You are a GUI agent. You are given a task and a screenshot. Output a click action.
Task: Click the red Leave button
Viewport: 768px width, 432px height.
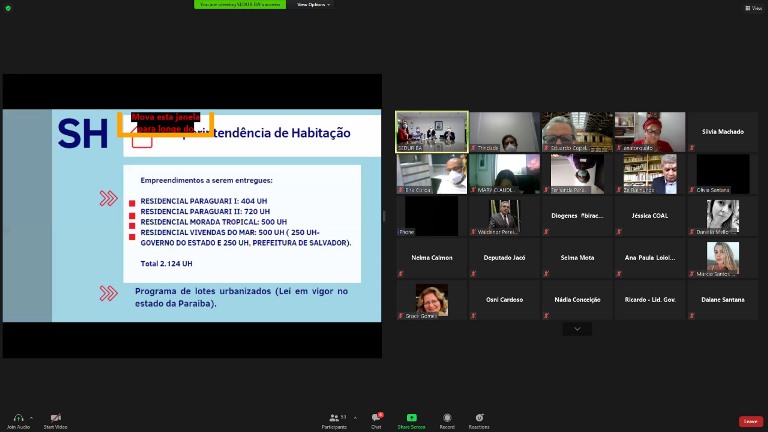tap(751, 421)
